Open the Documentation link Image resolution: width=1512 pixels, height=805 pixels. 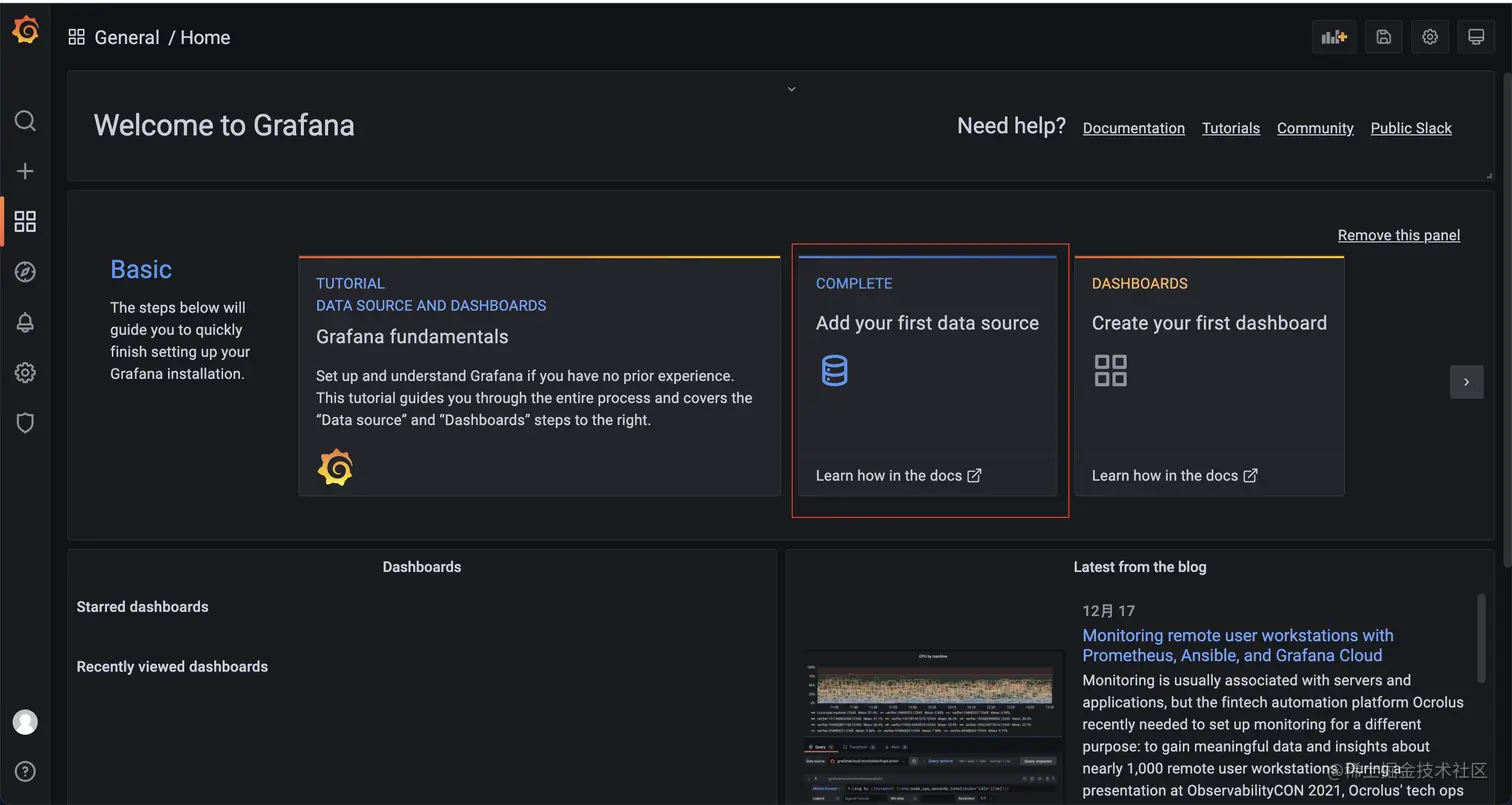[x=1133, y=128]
